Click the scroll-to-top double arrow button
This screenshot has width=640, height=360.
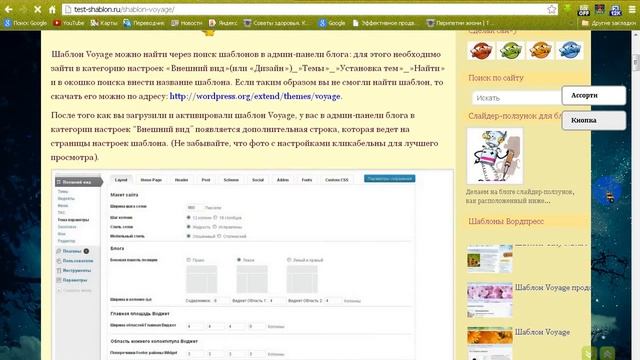click(x=607, y=353)
